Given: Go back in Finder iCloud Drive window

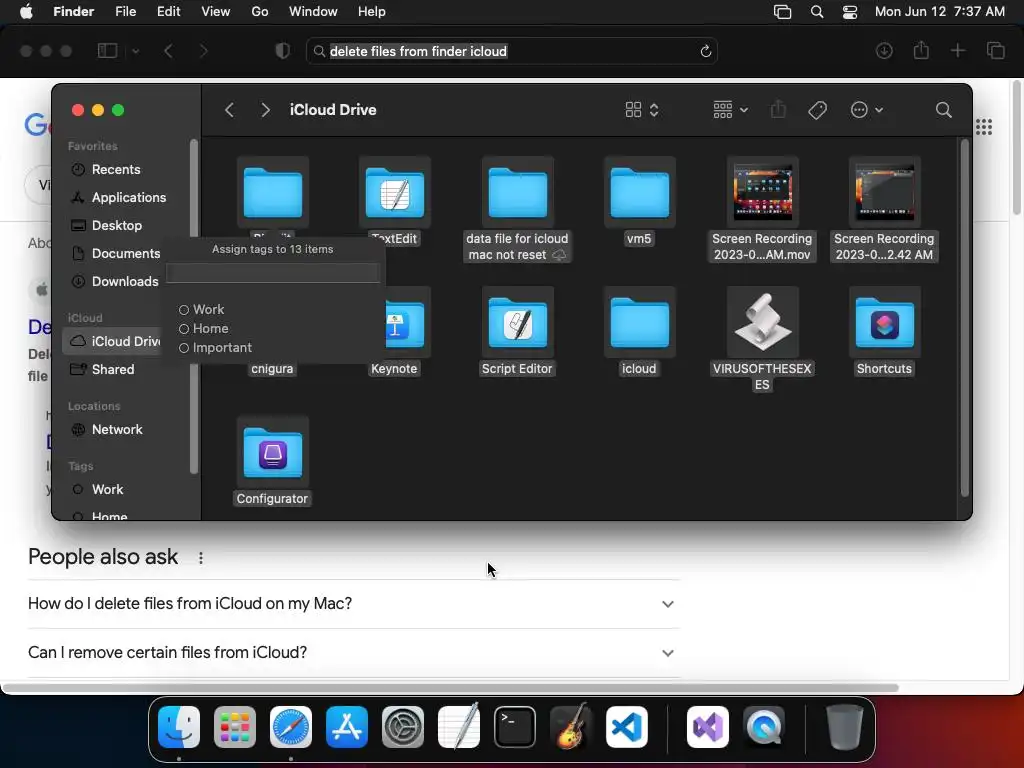Looking at the screenshot, I should [x=229, y=110].
